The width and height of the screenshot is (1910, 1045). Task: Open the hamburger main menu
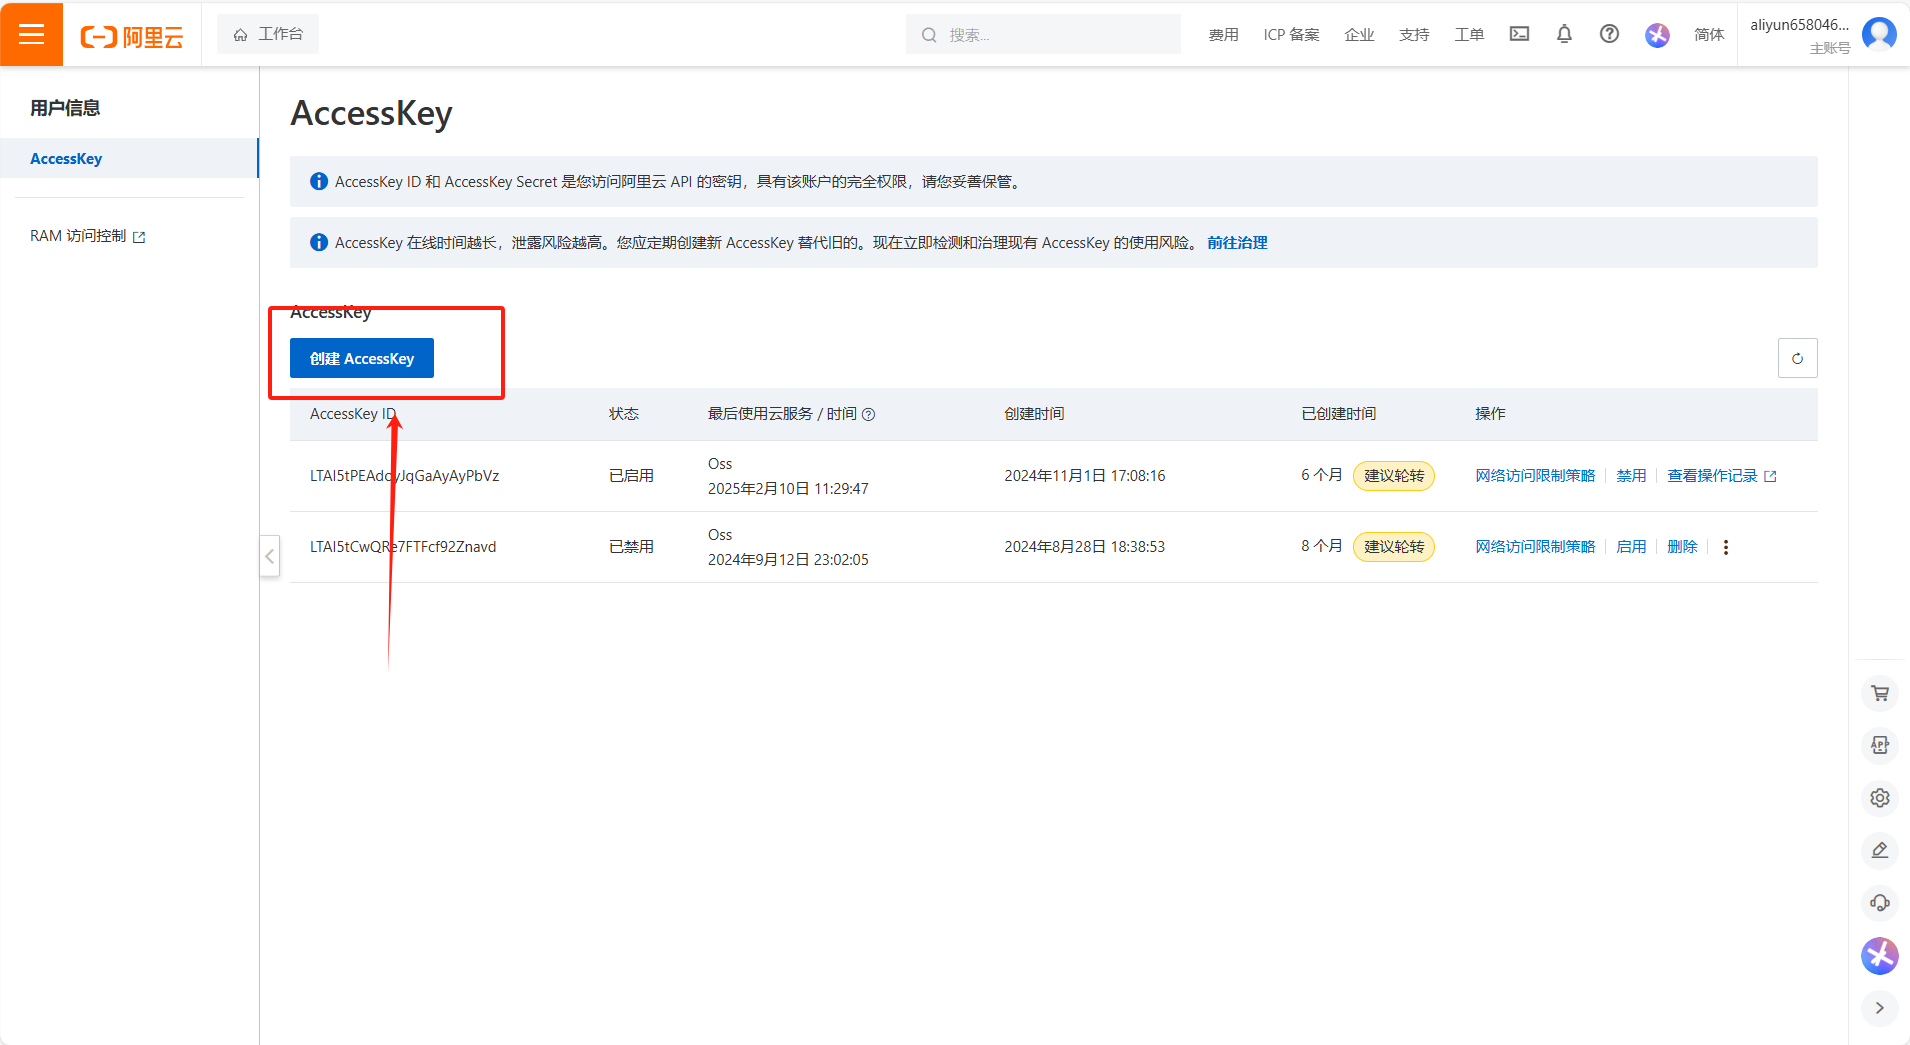31,34
